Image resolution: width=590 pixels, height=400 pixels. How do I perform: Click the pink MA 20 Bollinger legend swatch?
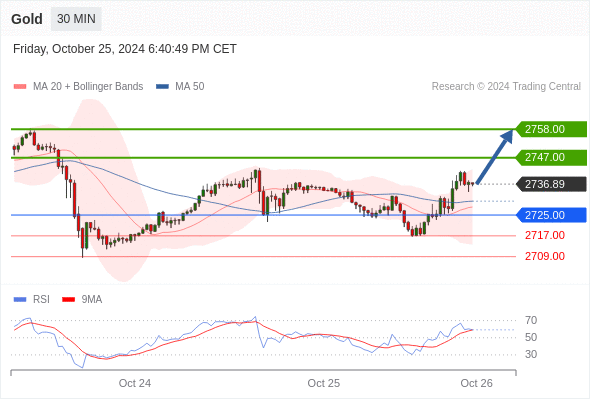pos(20,87)
